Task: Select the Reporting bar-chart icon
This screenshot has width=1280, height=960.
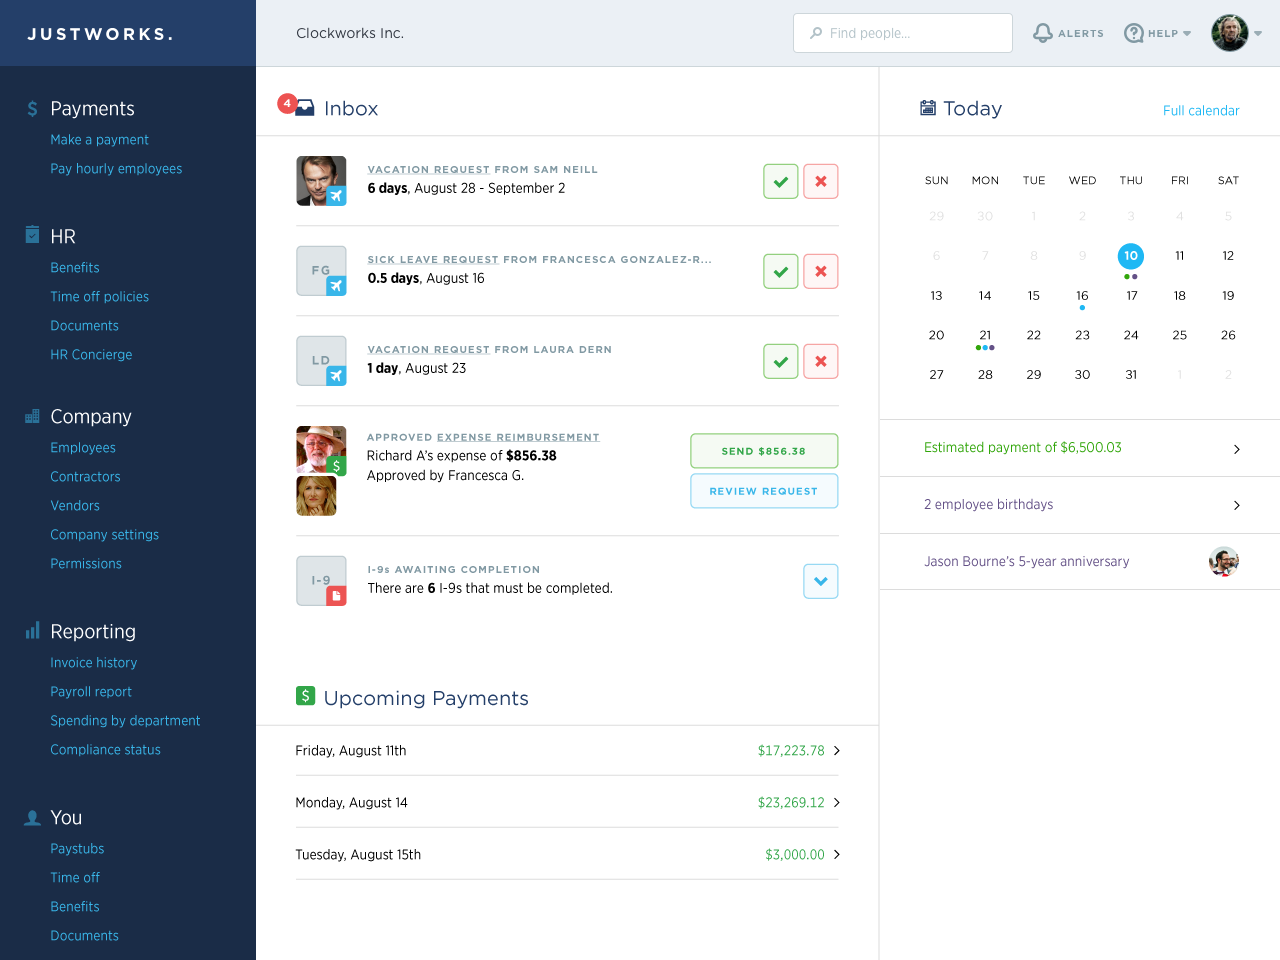Action: [31, 631]
